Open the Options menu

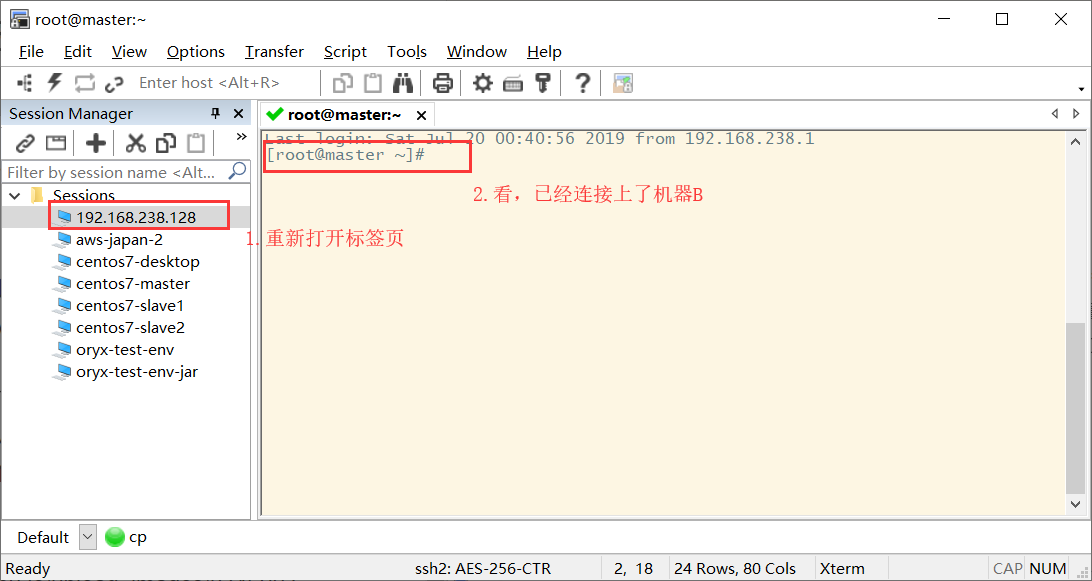pos(196,52)
